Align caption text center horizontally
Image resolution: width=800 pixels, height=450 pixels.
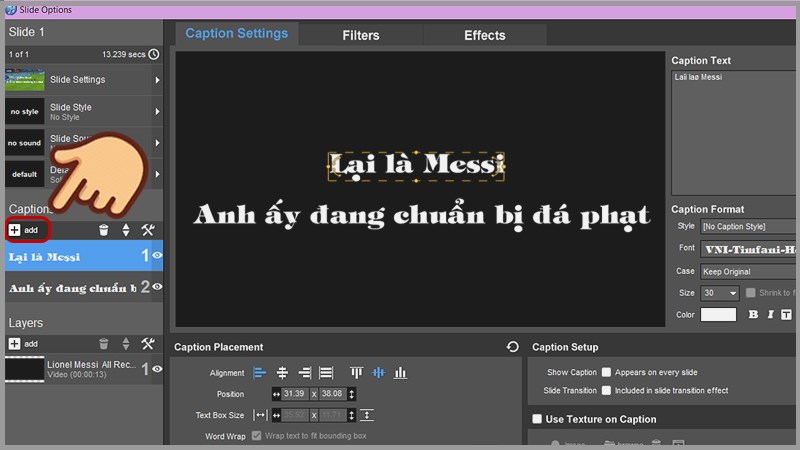click(x=282, y=373)
